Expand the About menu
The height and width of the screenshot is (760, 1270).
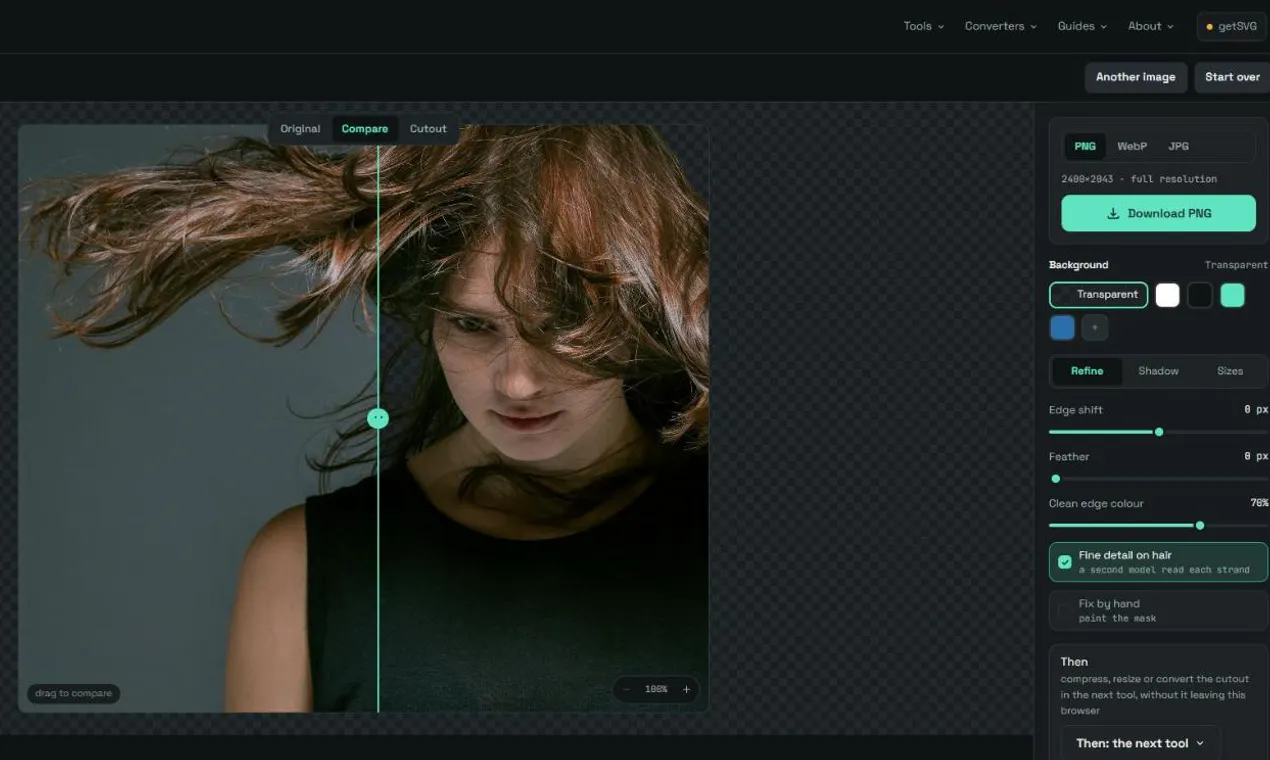click(1151, 26)
